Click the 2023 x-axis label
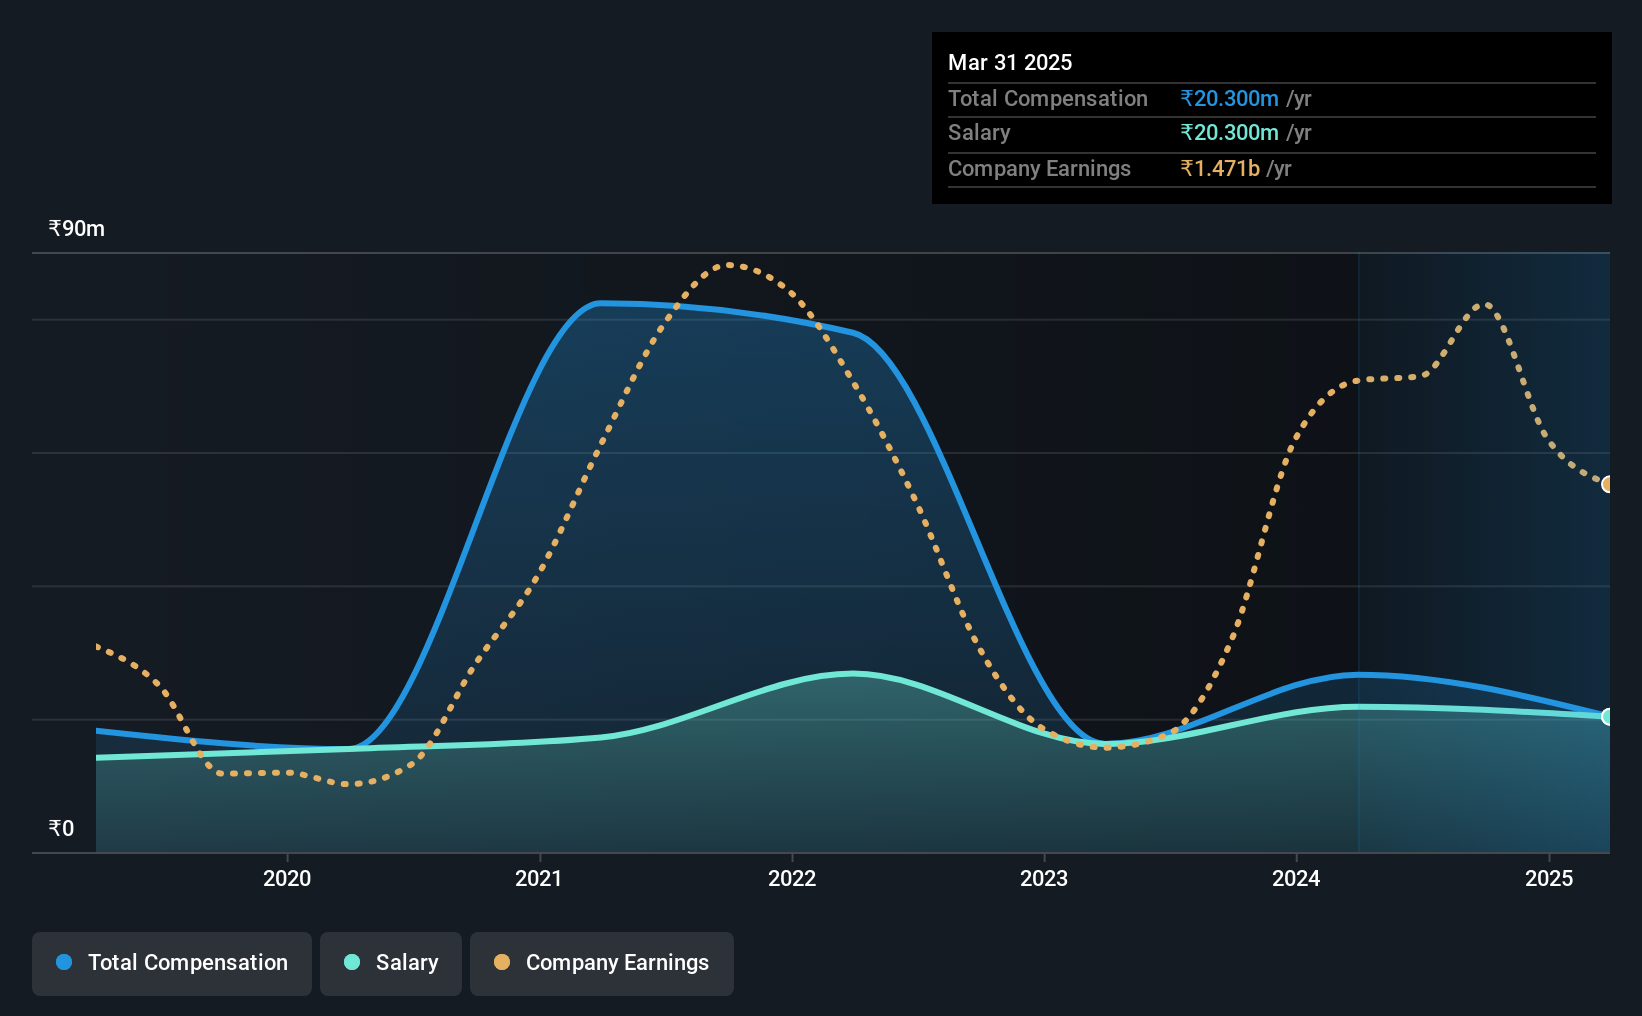 pos(1044,878)
